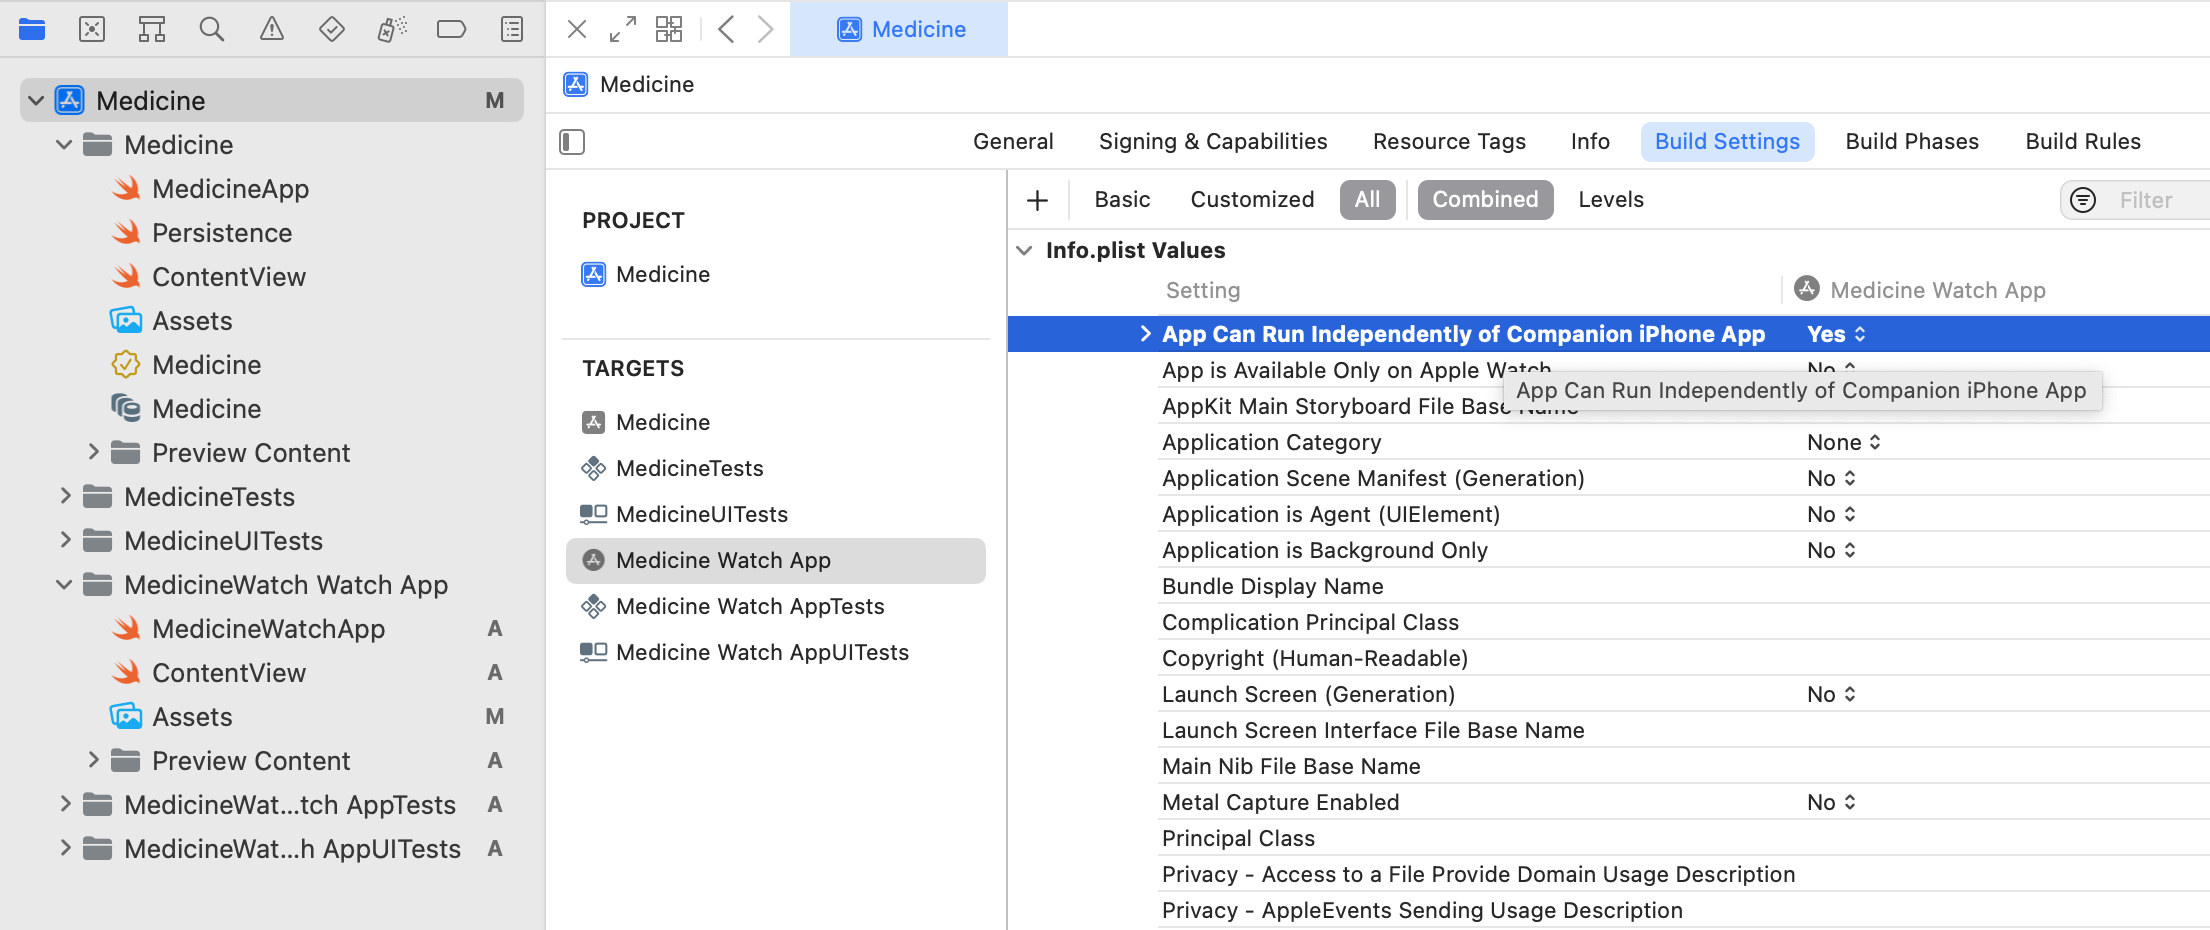Viewport: 2210px width, 930px height.
Task: Open the Build Phases tab
Action: point(1911,142)
